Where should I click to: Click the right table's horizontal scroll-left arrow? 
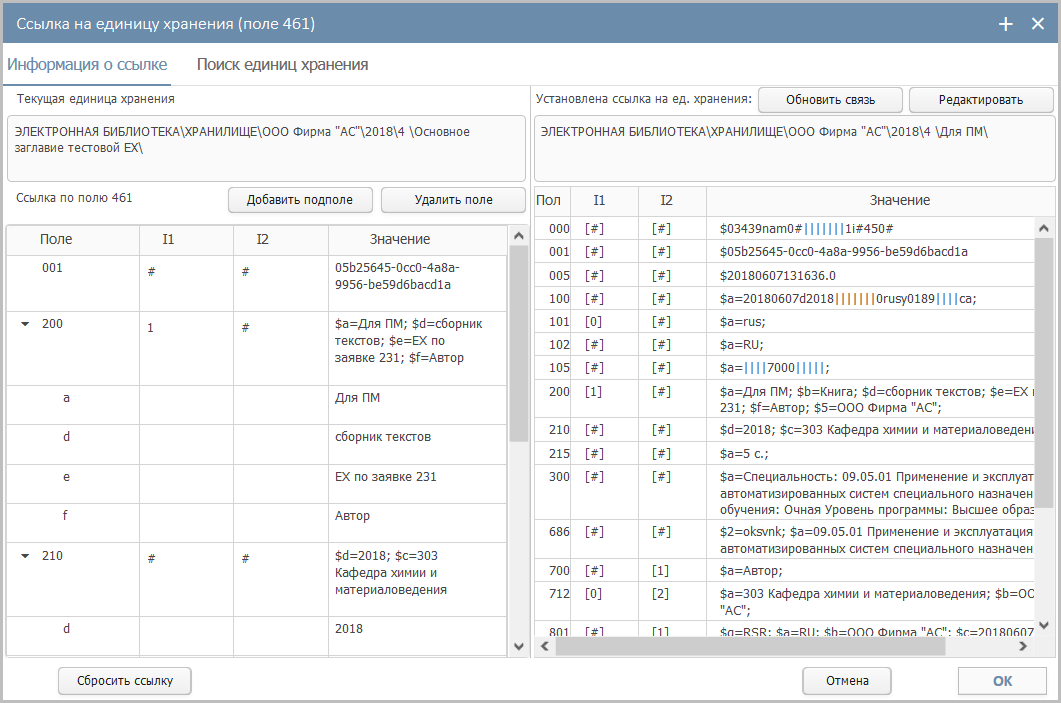545,647
